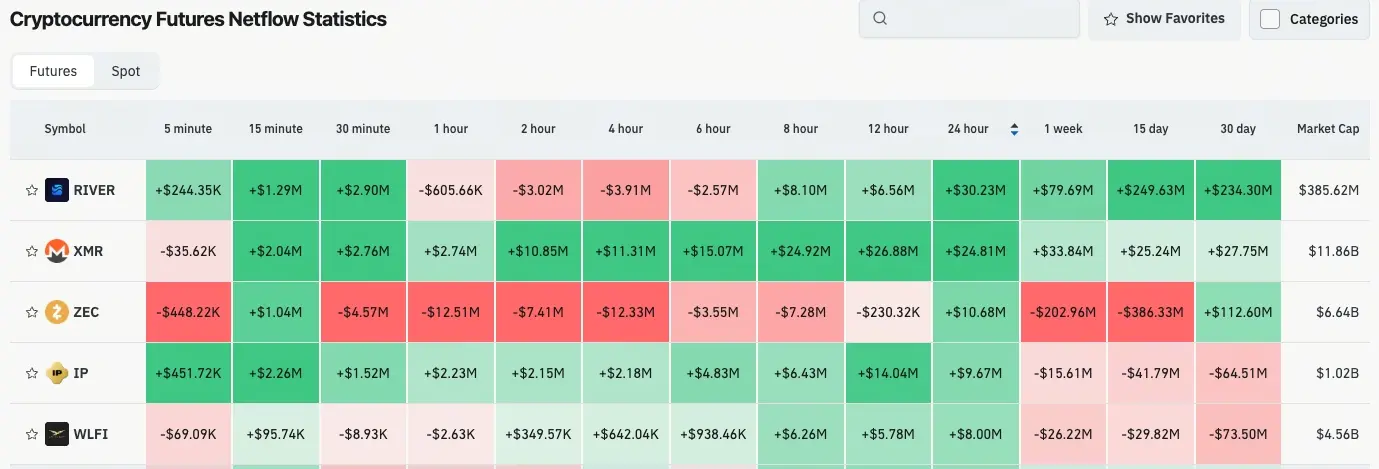This screenshot has width=1379, height=469.
Task: Favorite XMR with its star icon
Action: click(32, 251)
